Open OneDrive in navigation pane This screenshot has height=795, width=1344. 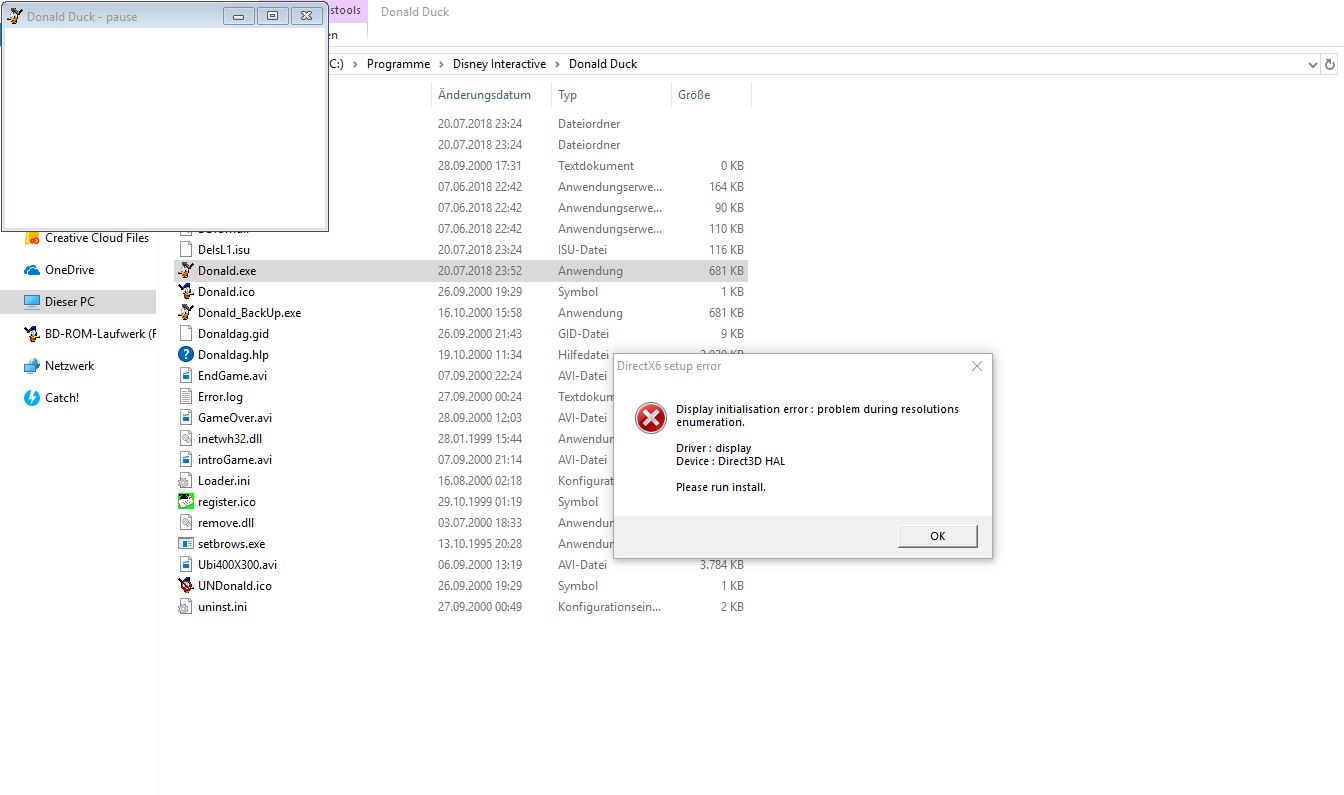(x=69, y=270)
